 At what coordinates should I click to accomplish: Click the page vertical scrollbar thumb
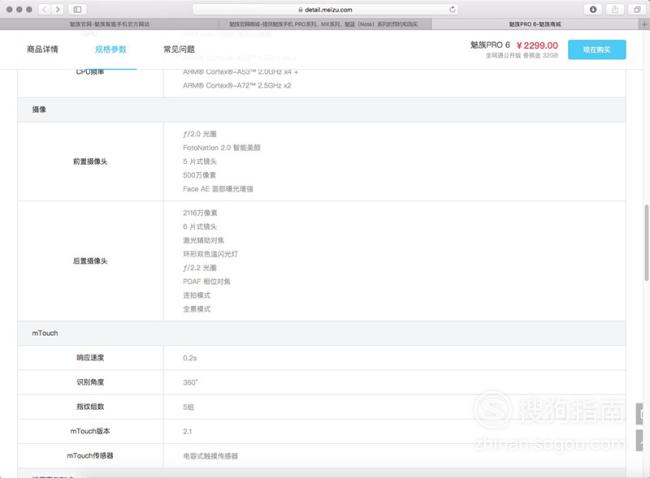646,243
